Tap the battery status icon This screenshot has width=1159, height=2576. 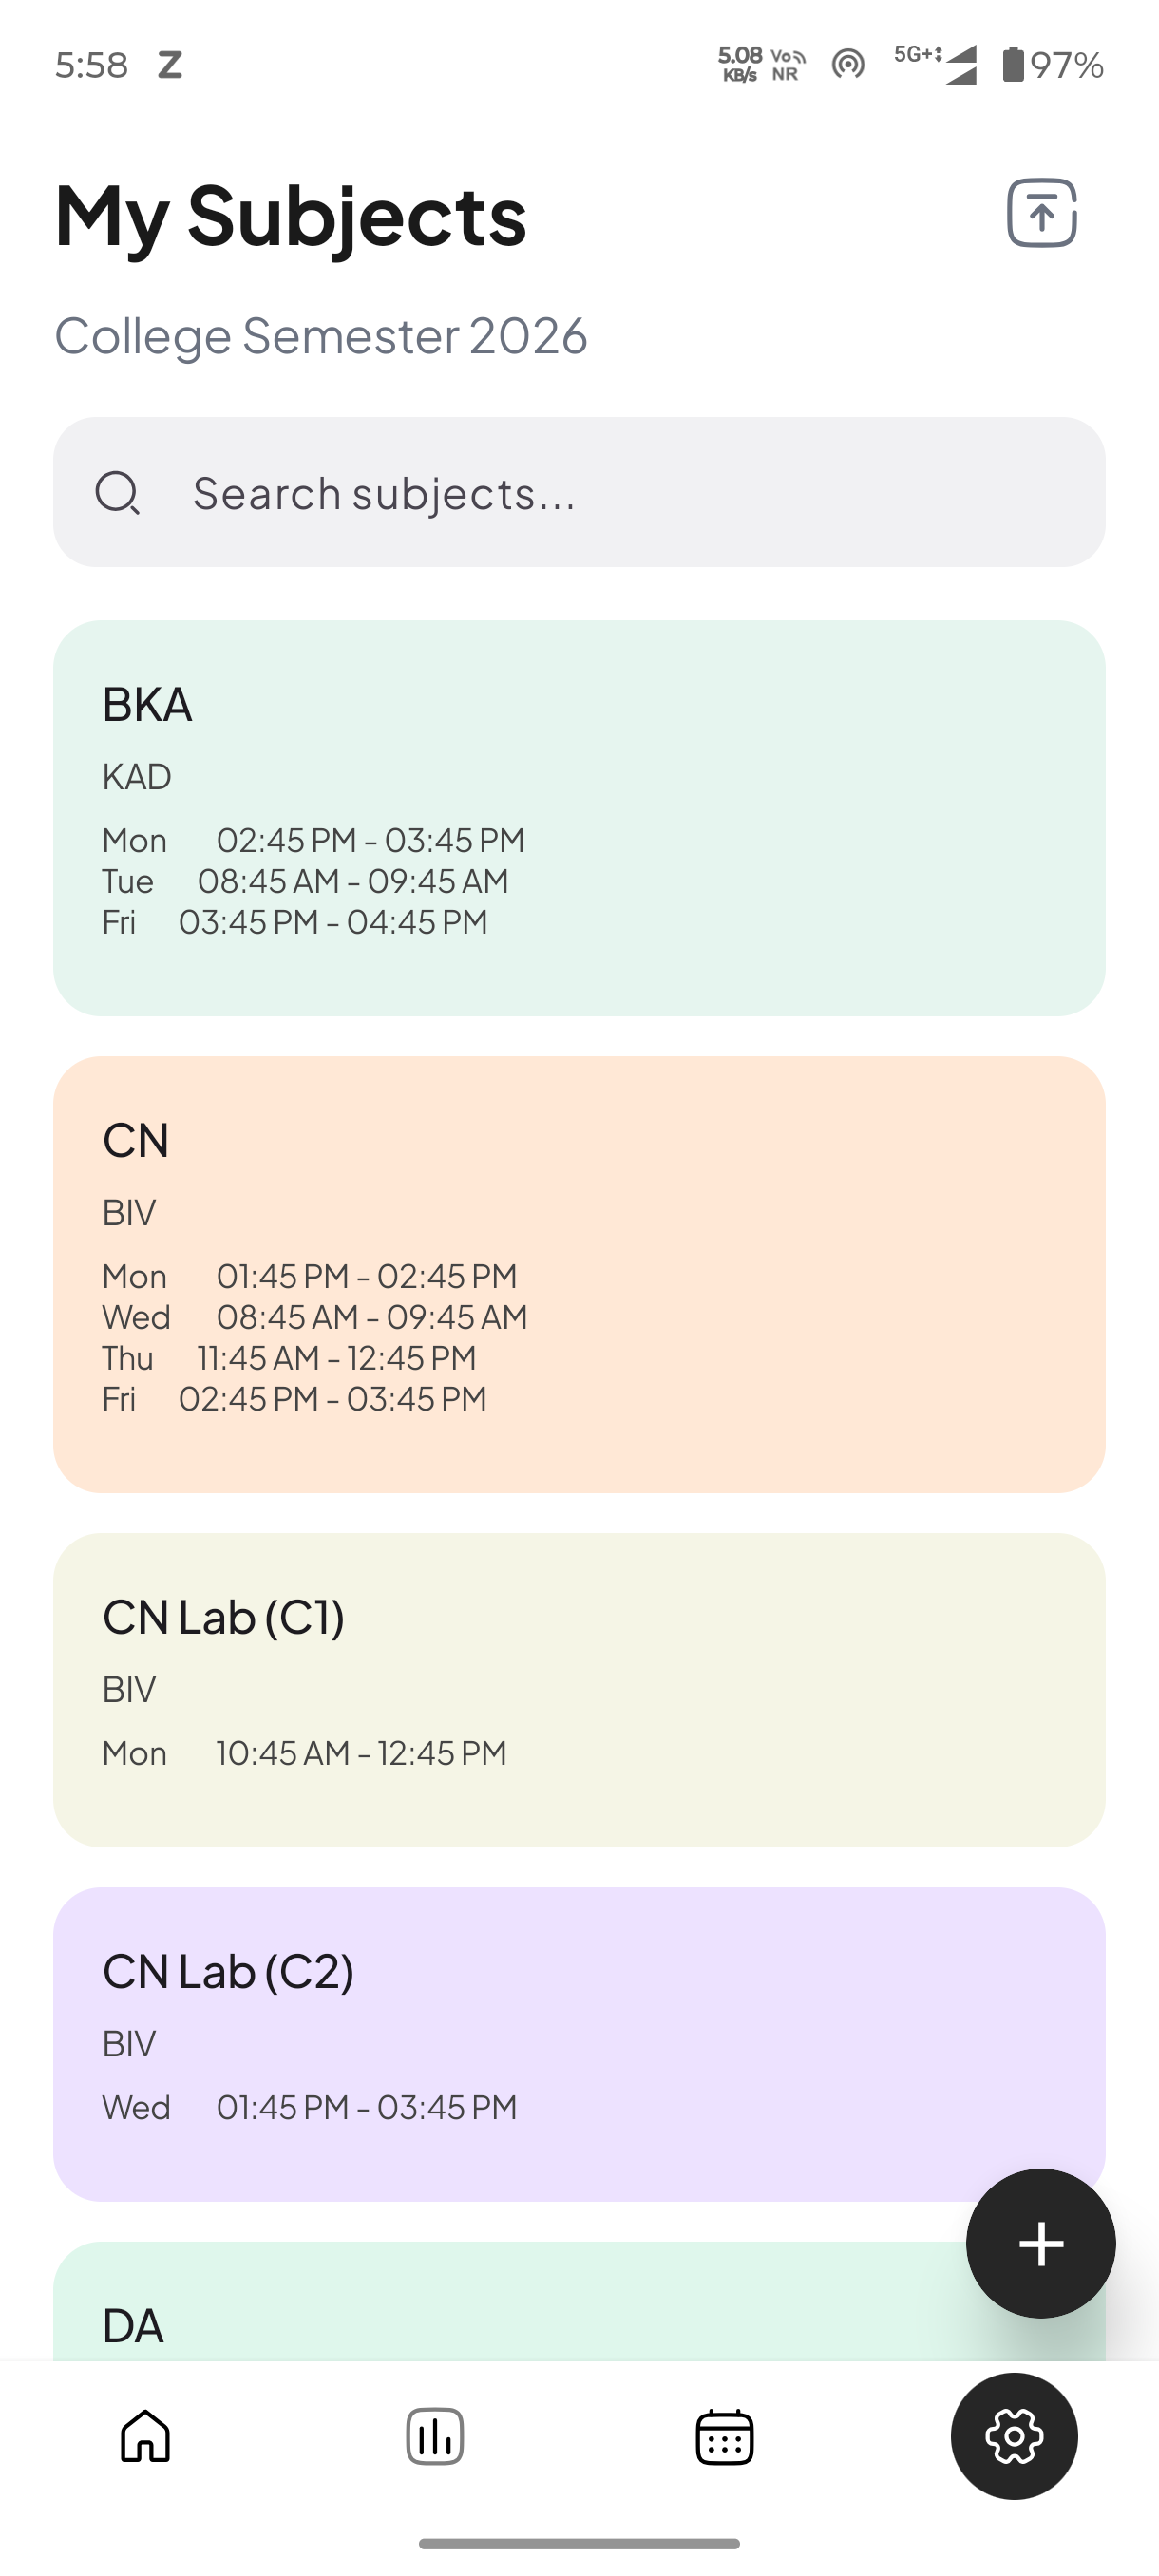click(x=1013, y=65)
